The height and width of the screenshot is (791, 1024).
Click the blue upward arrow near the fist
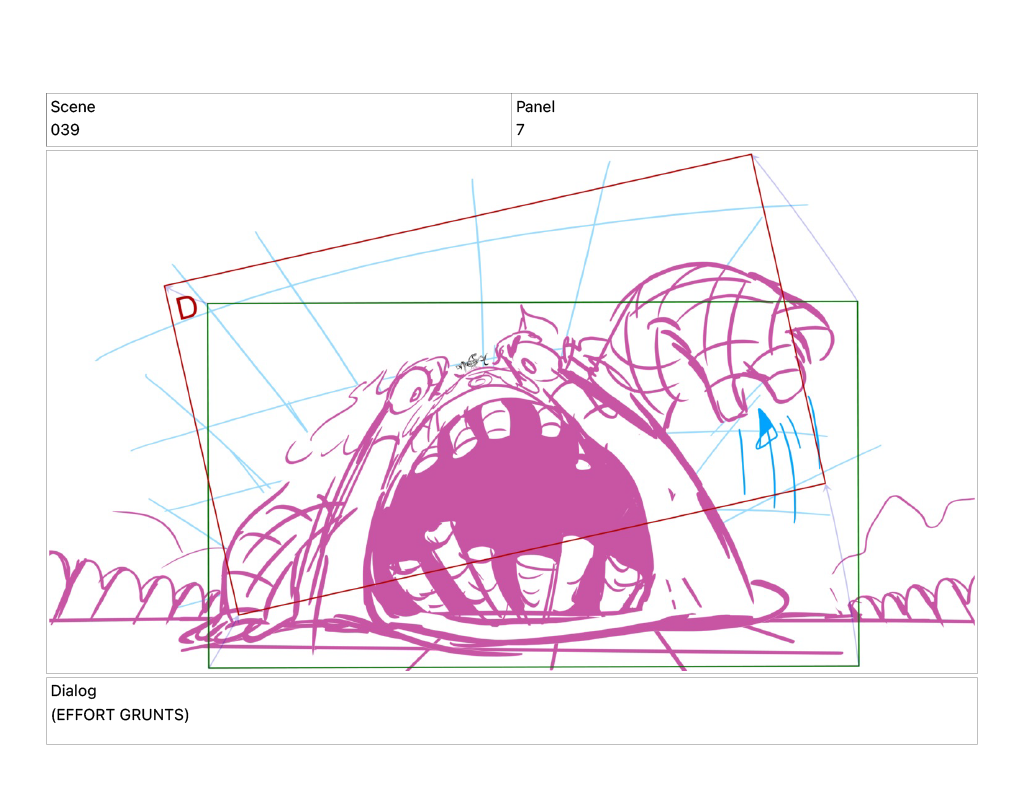click(x=766, y=428)
